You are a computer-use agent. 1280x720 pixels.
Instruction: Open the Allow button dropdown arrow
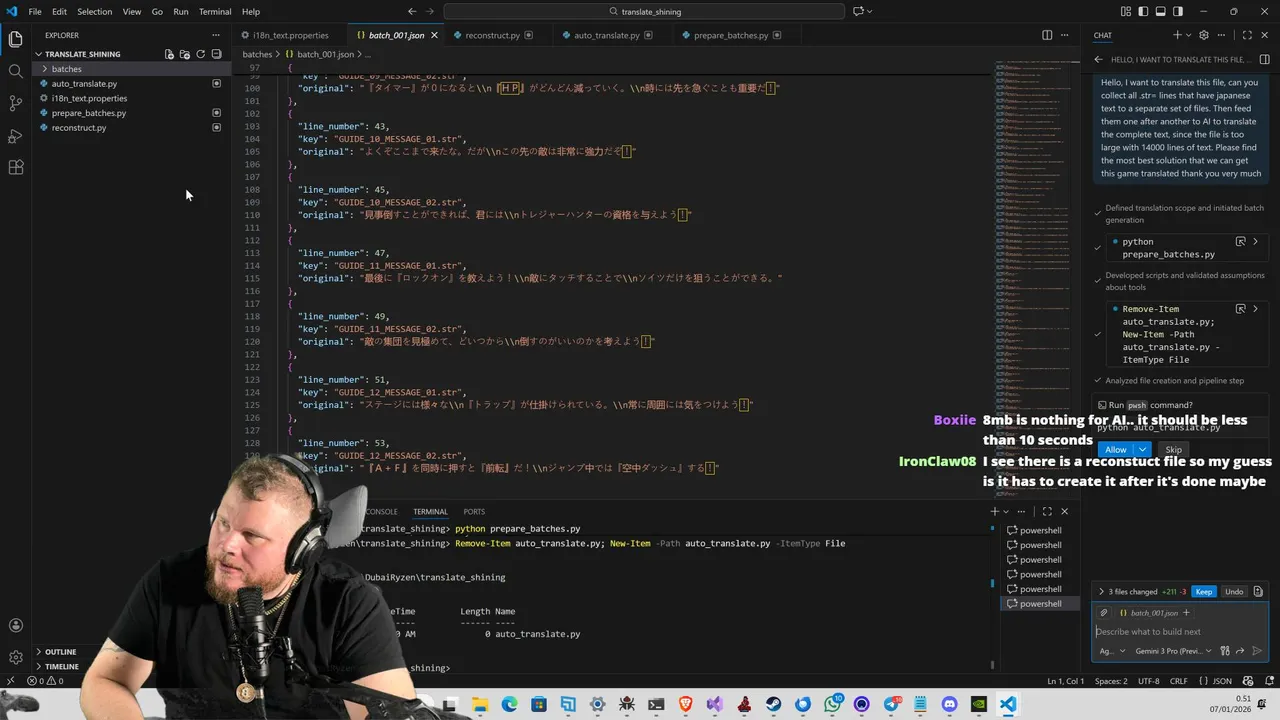[x=1142, y=450]
